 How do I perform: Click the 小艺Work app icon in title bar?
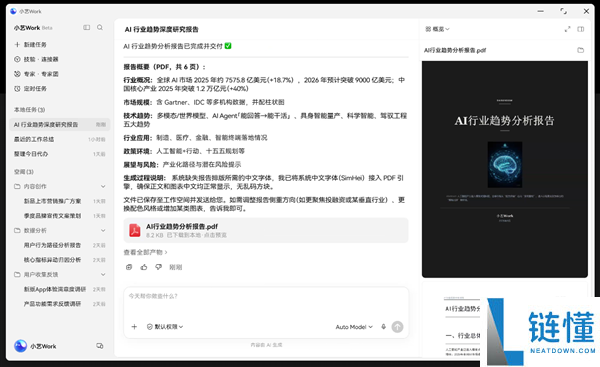click(13, 11)
